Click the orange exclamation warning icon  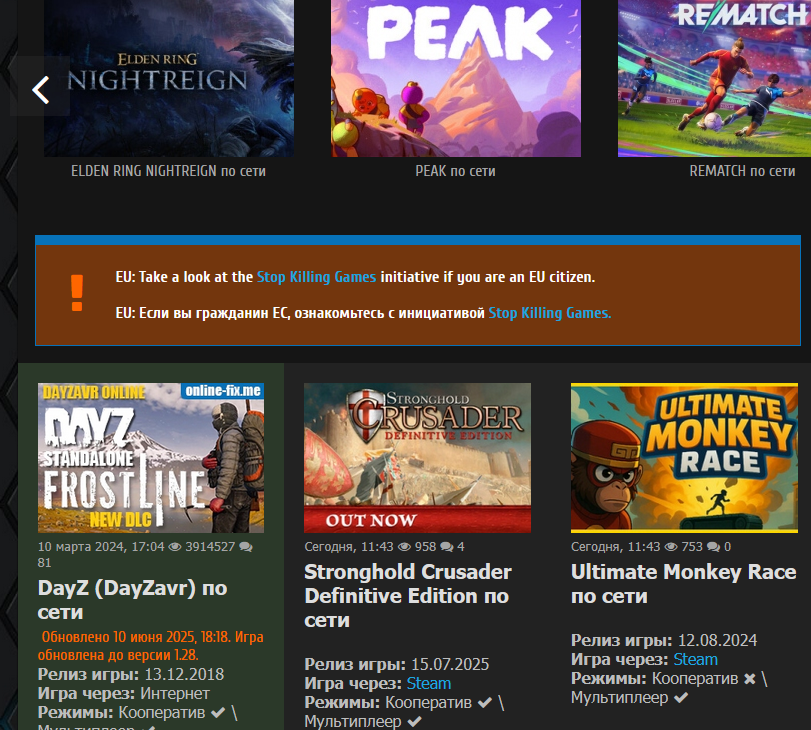tap(77, 293)
